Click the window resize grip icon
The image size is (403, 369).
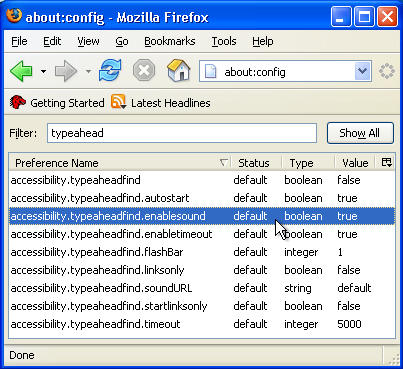click(x=393, y=359)
